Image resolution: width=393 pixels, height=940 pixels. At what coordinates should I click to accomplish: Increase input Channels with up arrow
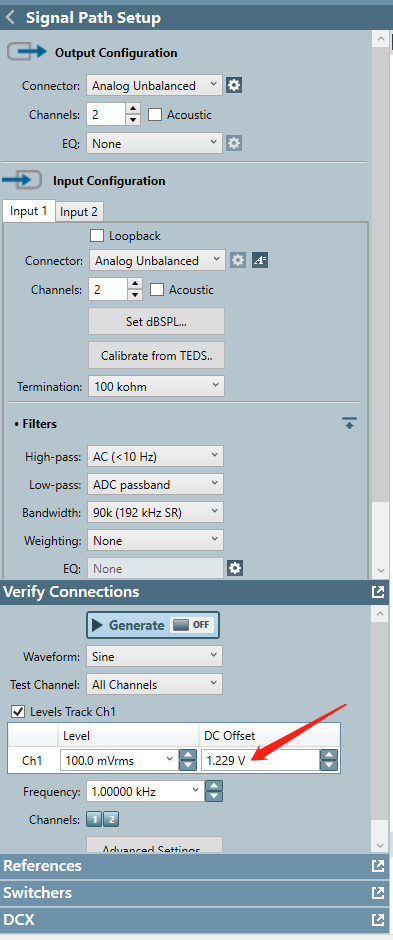pos(135,284)
